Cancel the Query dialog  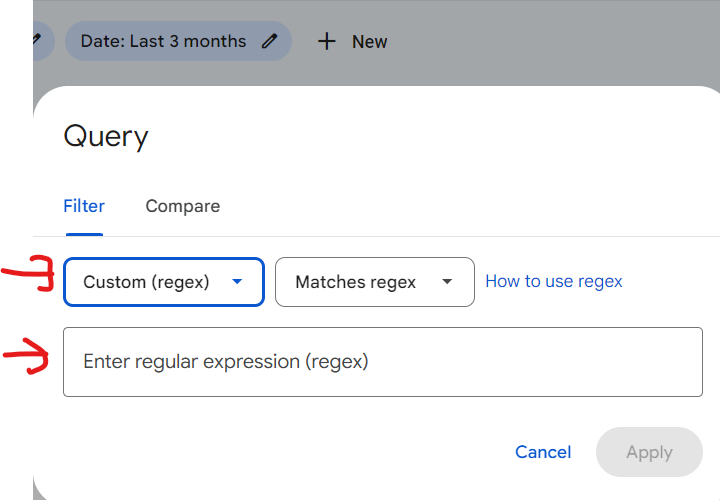tap(543, 452)
